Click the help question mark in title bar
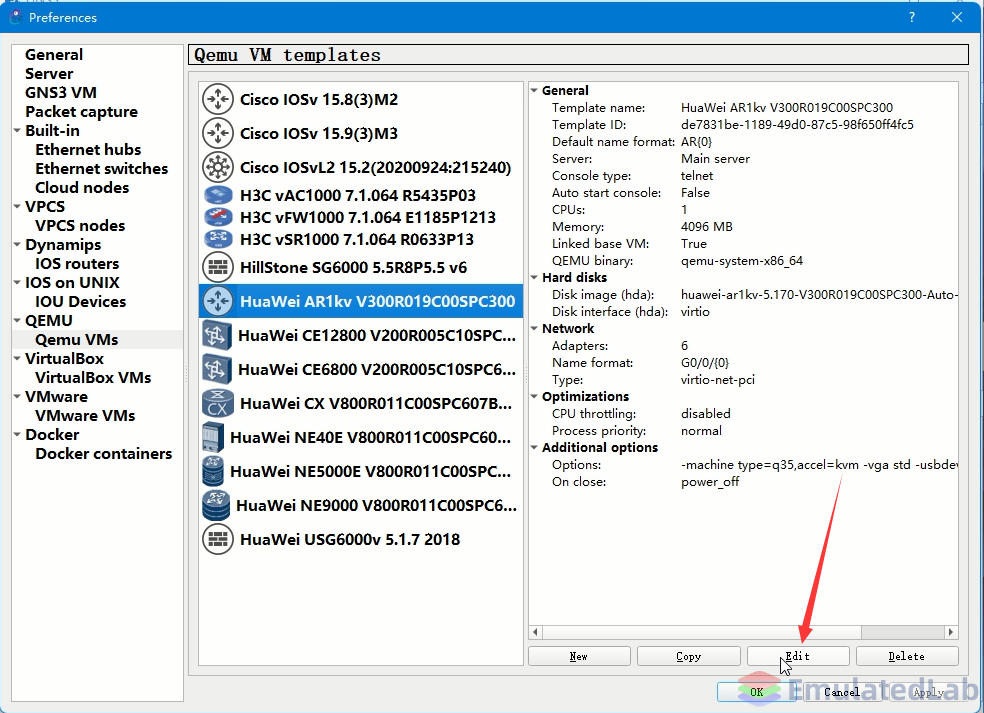 912,18
